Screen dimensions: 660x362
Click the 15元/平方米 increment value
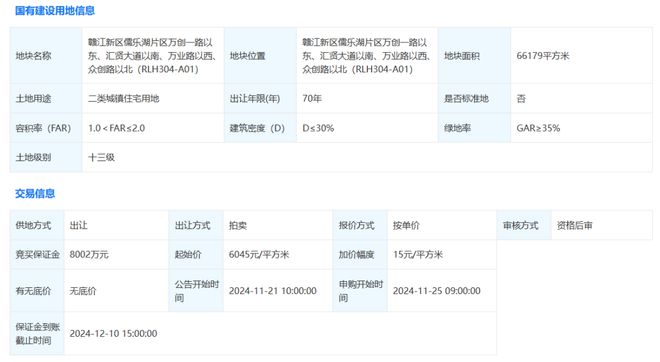point(418,255)
